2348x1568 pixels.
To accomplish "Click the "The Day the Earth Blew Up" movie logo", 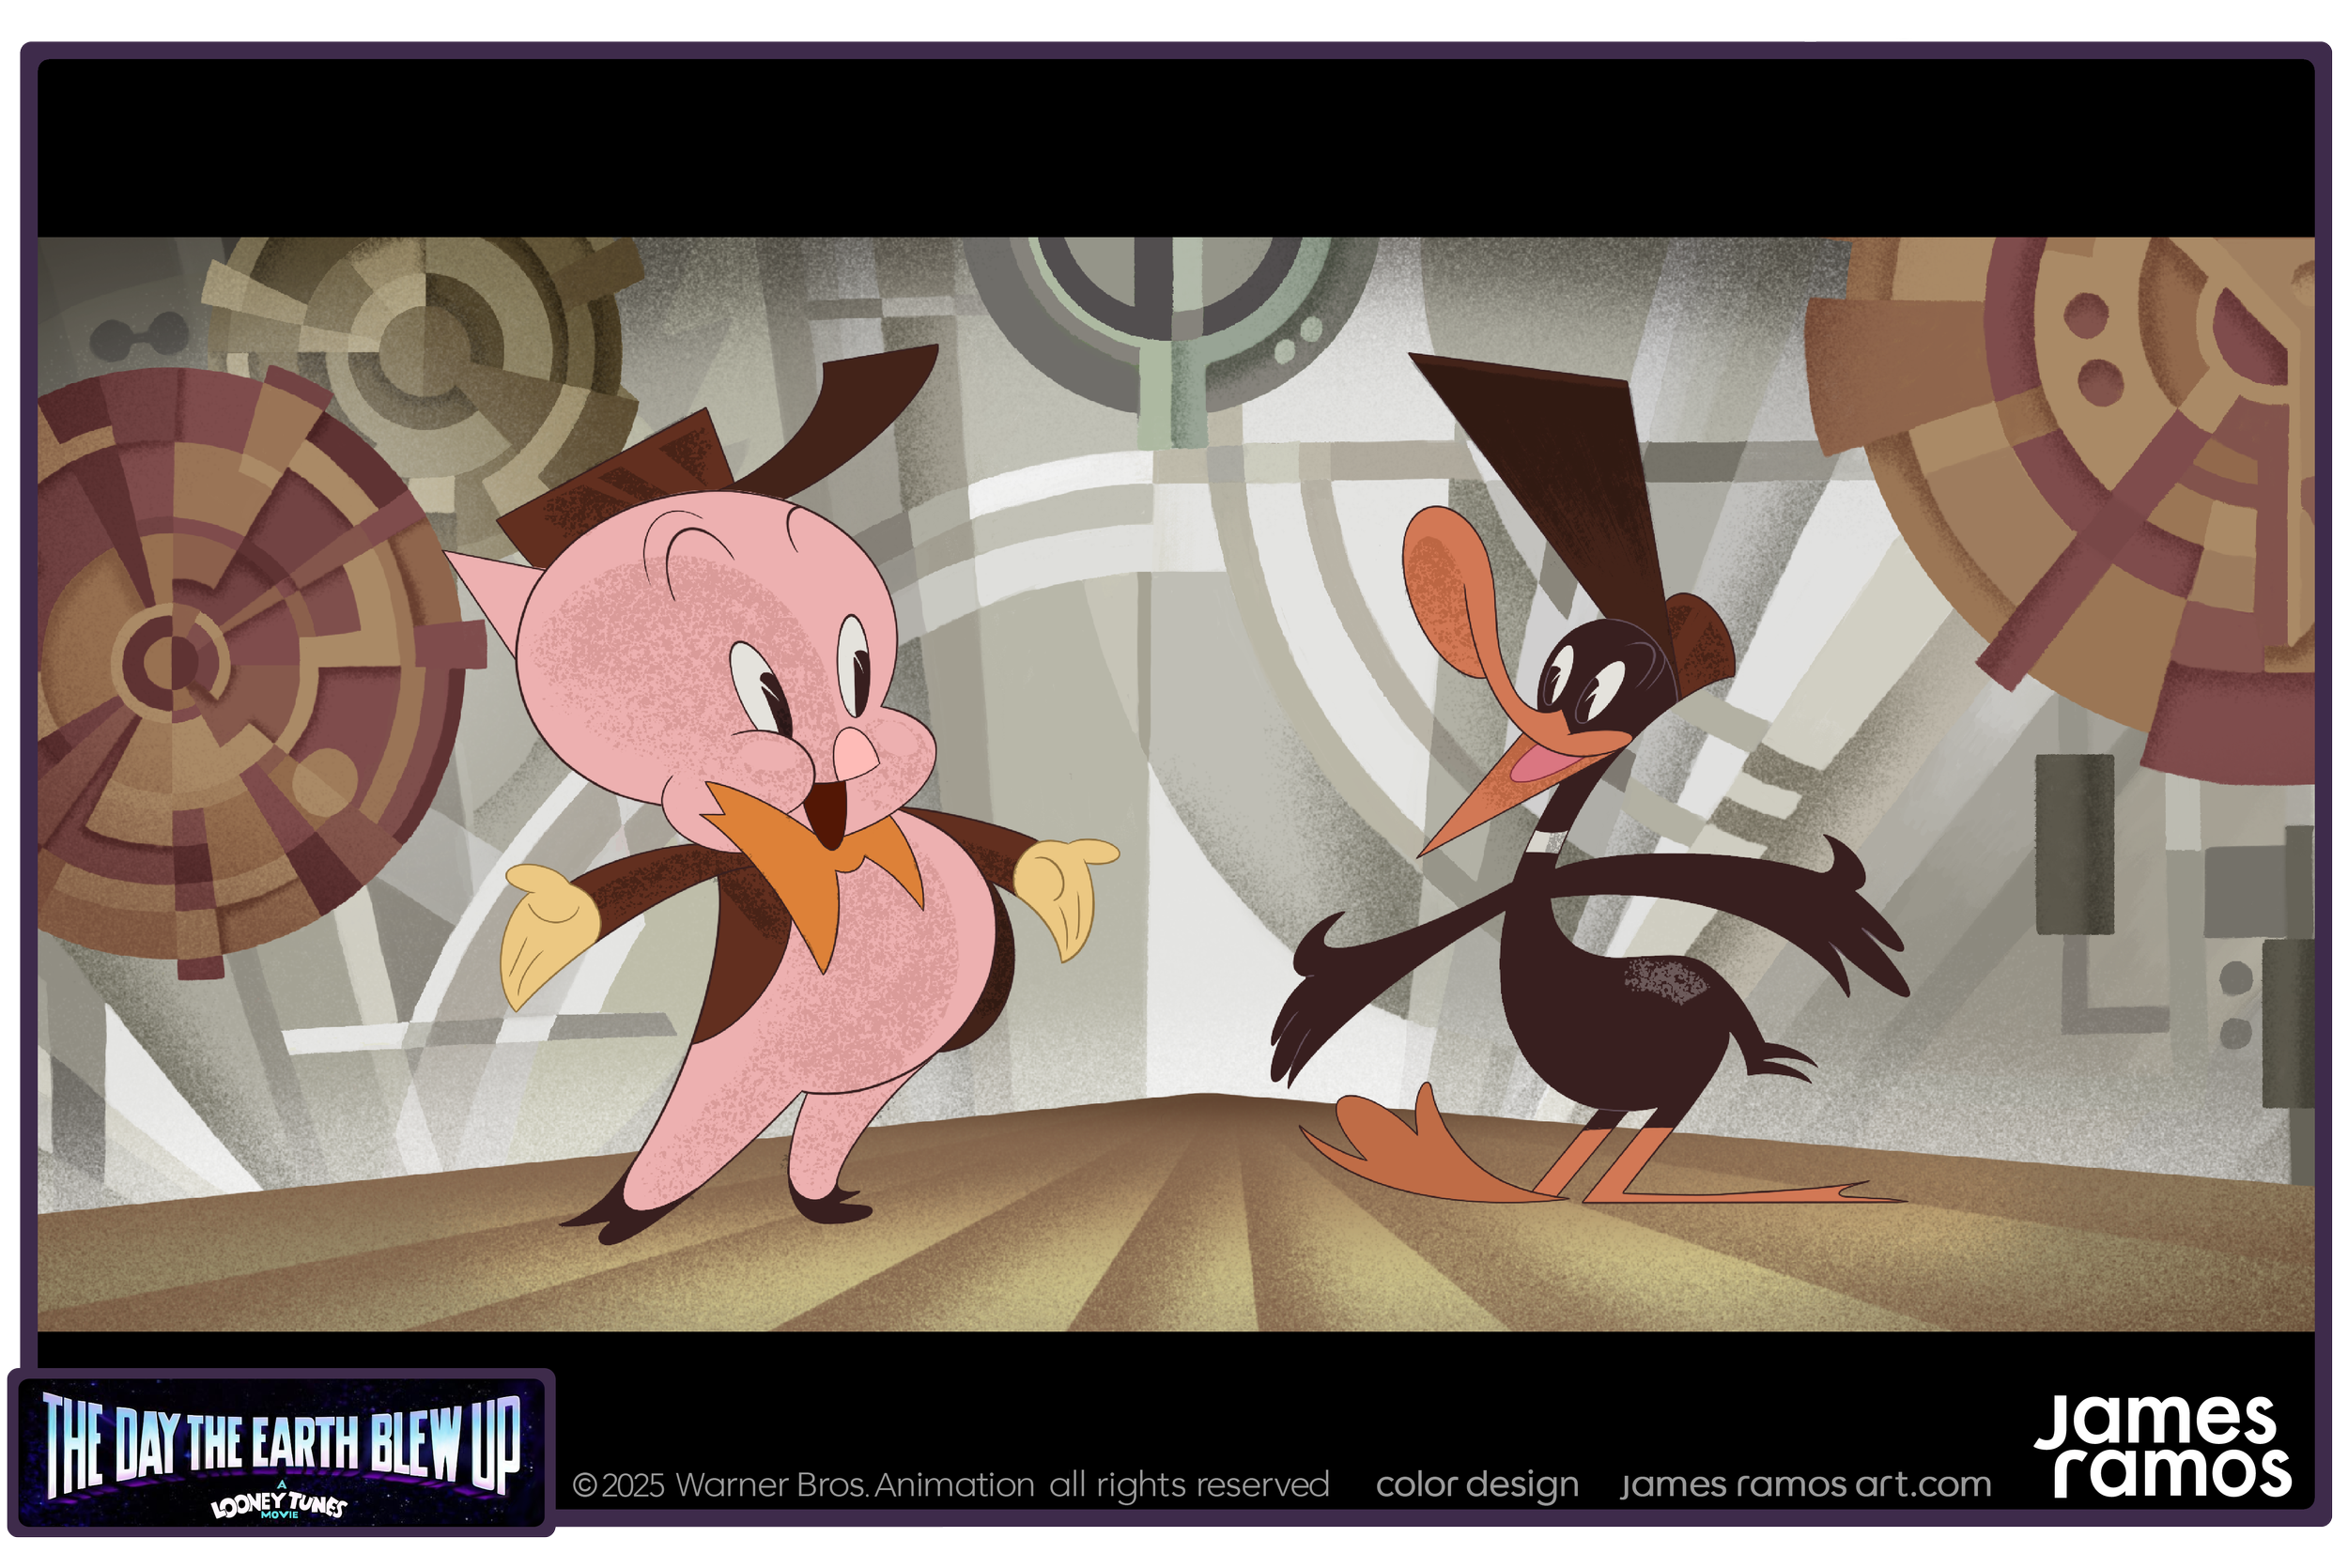I will point(281,1452).
